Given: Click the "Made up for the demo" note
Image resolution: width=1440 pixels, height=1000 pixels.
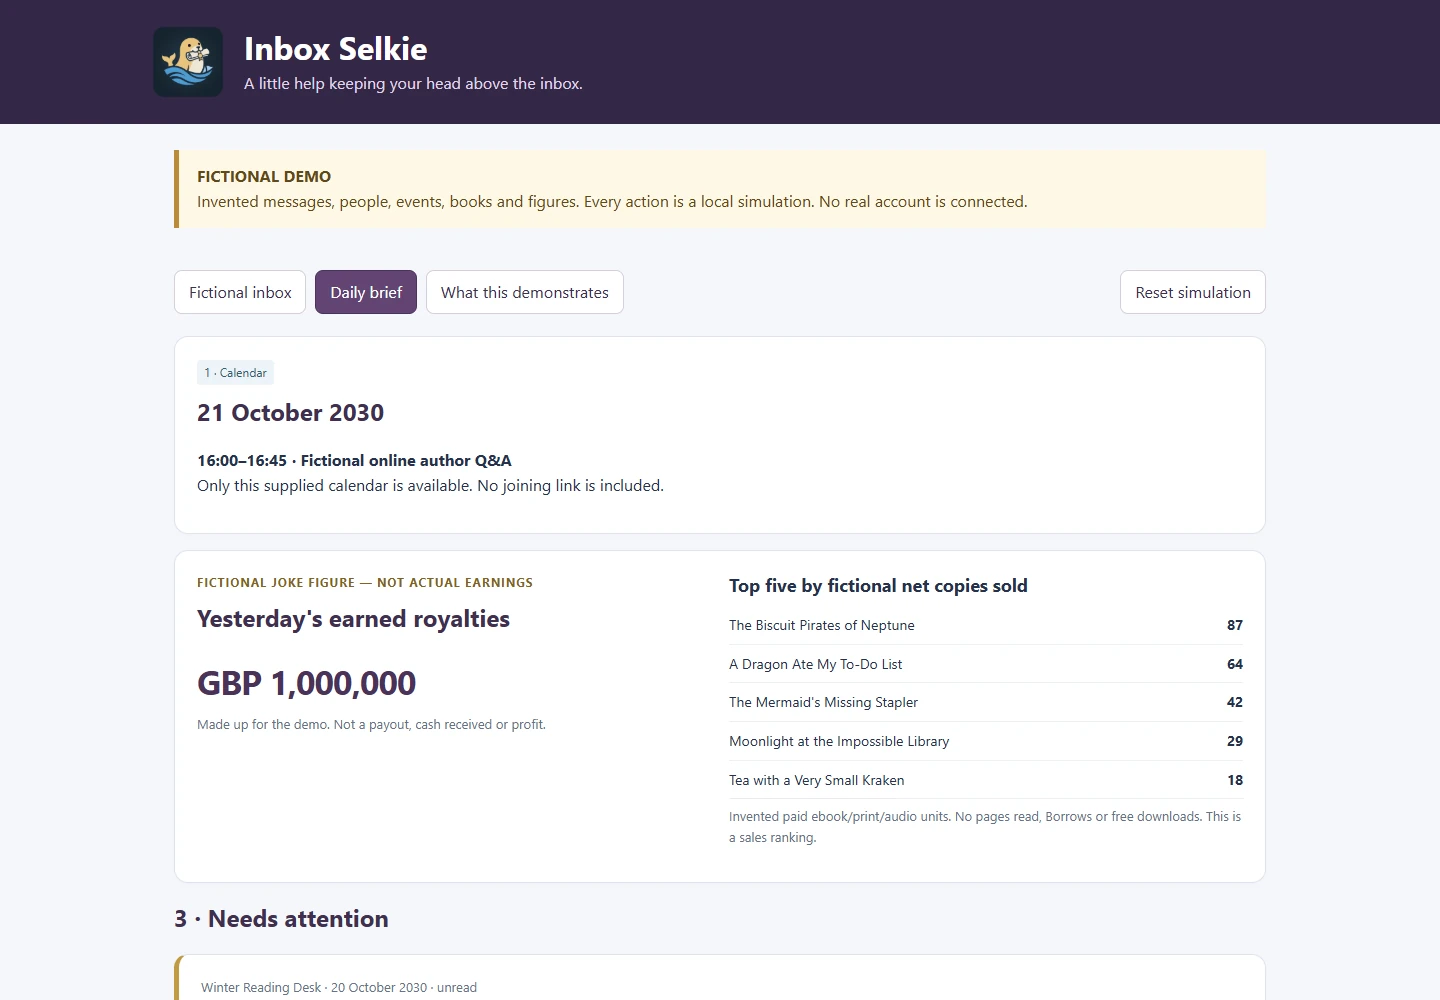Looking at the screenshot, I should (371, 725).
